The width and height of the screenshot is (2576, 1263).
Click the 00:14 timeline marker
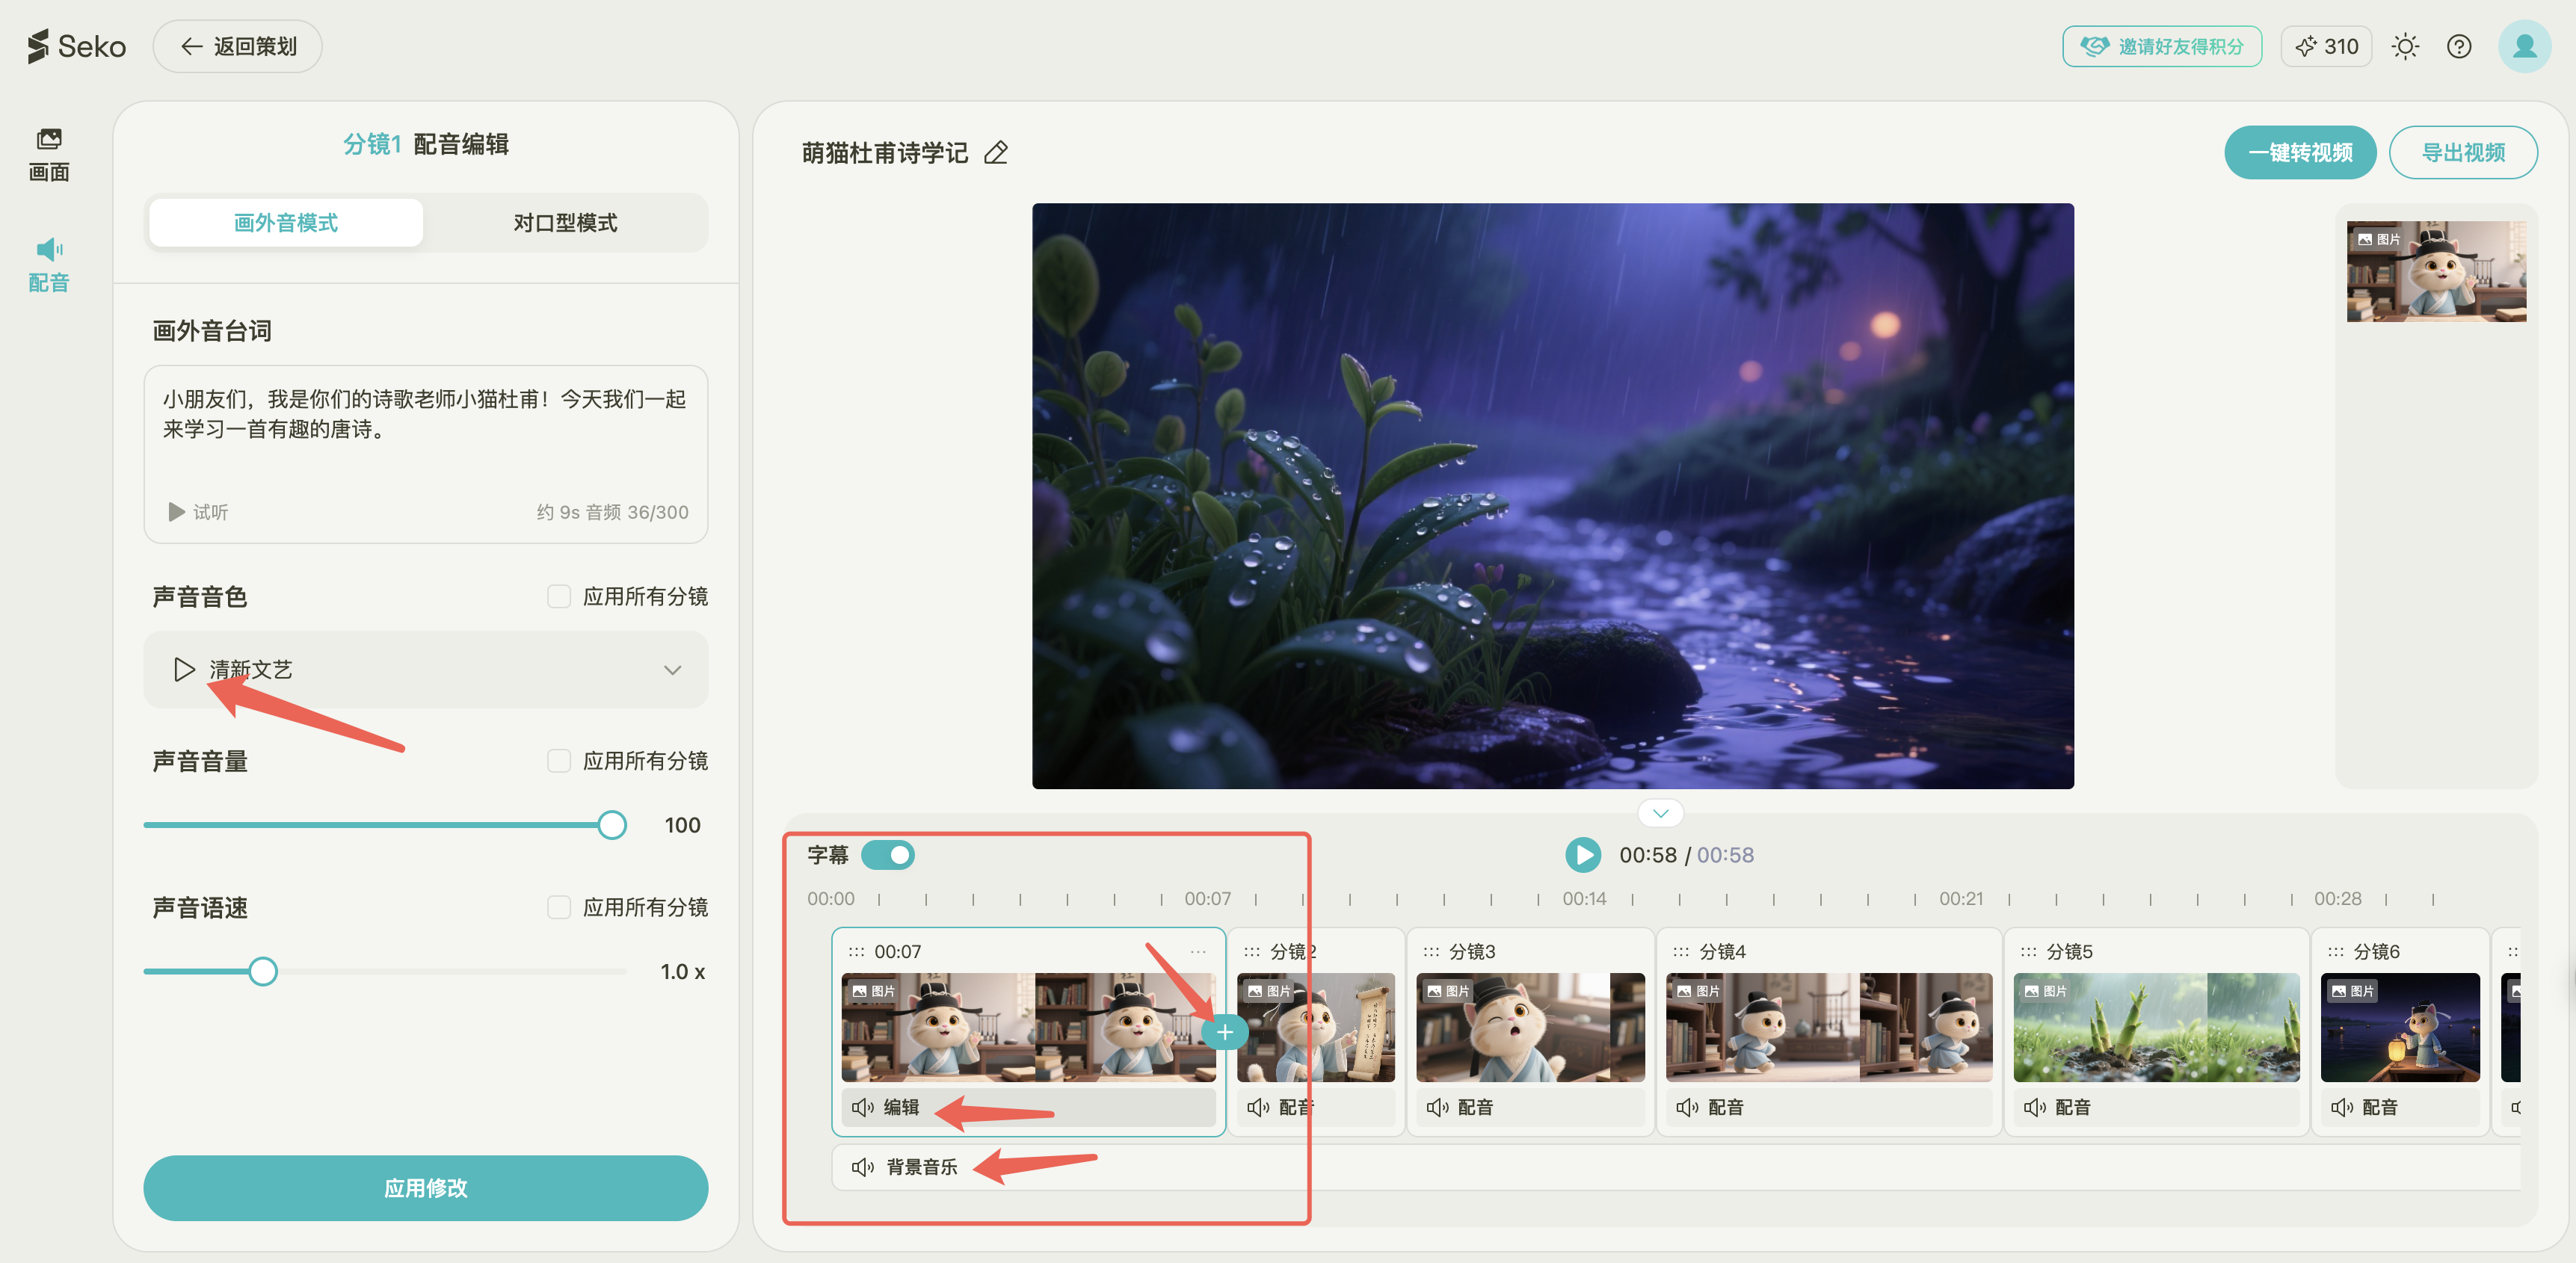click(x=1584, y=898)
